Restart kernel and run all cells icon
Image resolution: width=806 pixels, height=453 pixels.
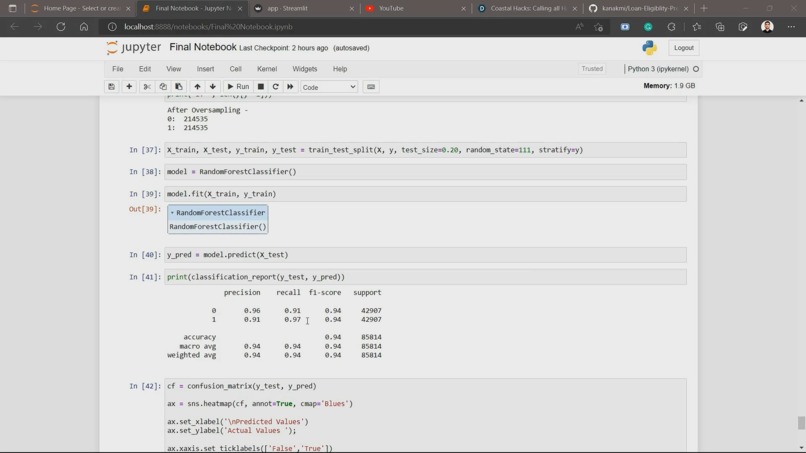(x=290, y=87)
